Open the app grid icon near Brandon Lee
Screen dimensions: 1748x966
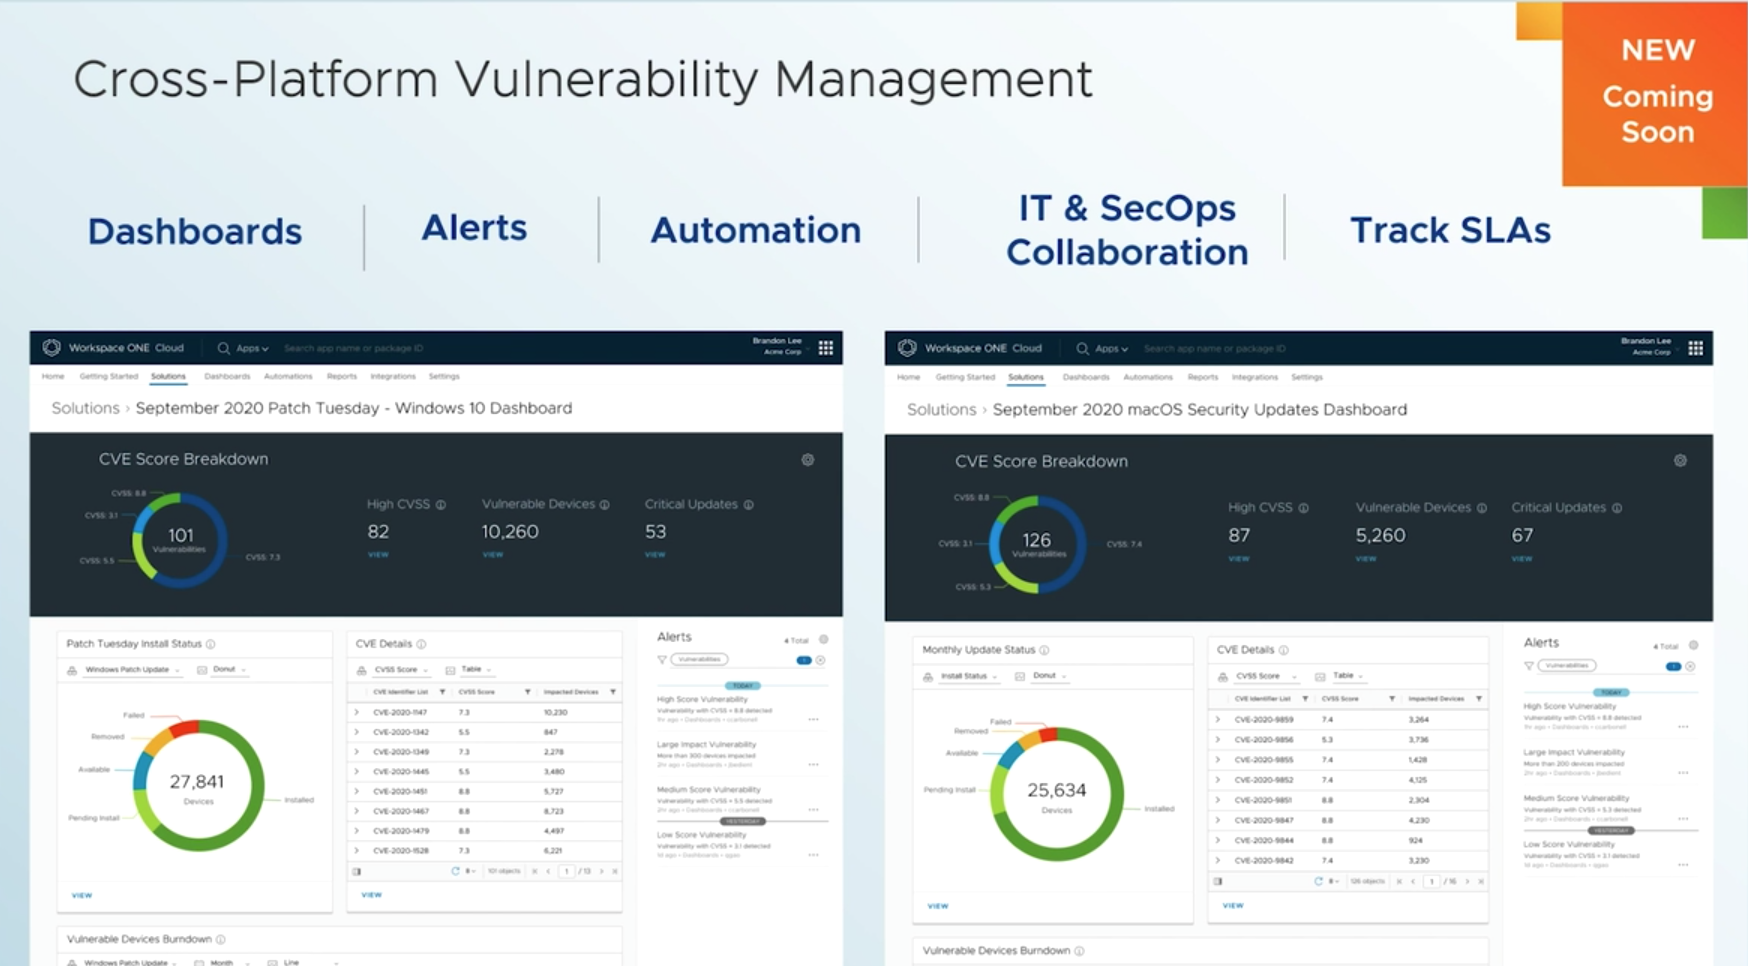[826, 347]
